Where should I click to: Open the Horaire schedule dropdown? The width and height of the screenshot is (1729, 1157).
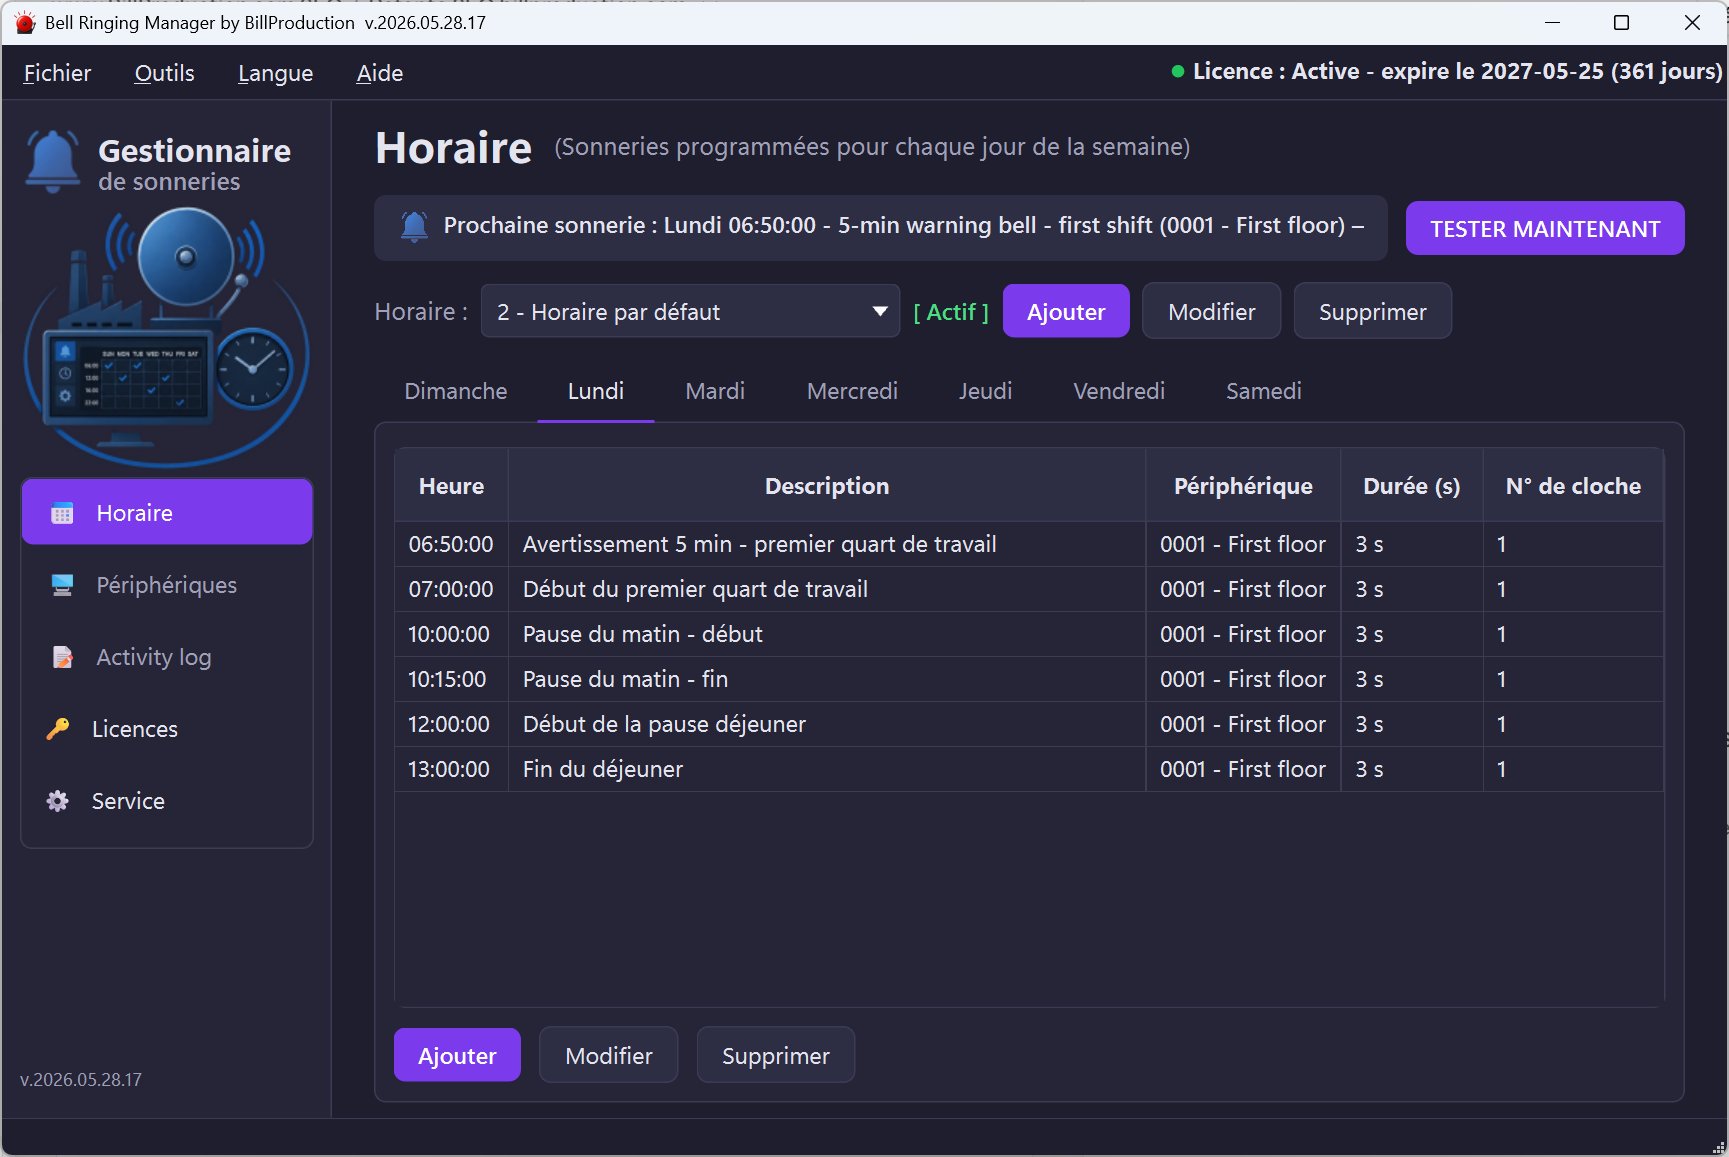coord(690,311)
